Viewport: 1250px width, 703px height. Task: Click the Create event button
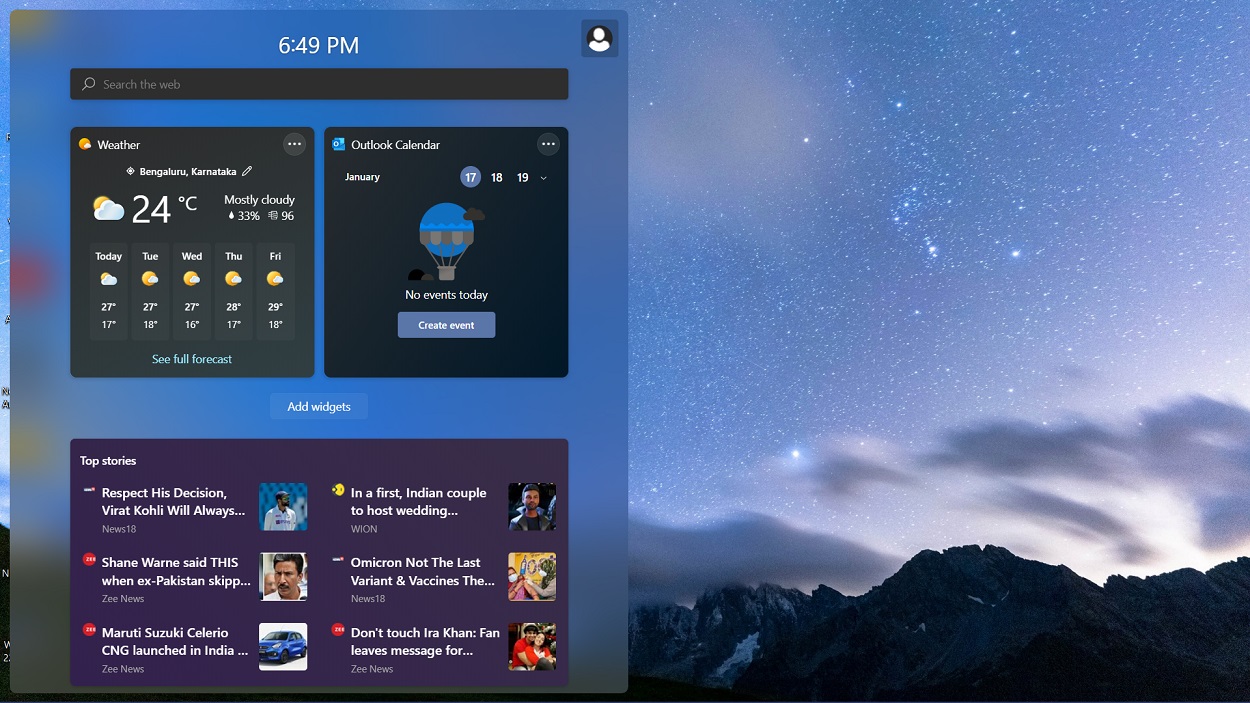pyautogui.click(x=446, y=324)
